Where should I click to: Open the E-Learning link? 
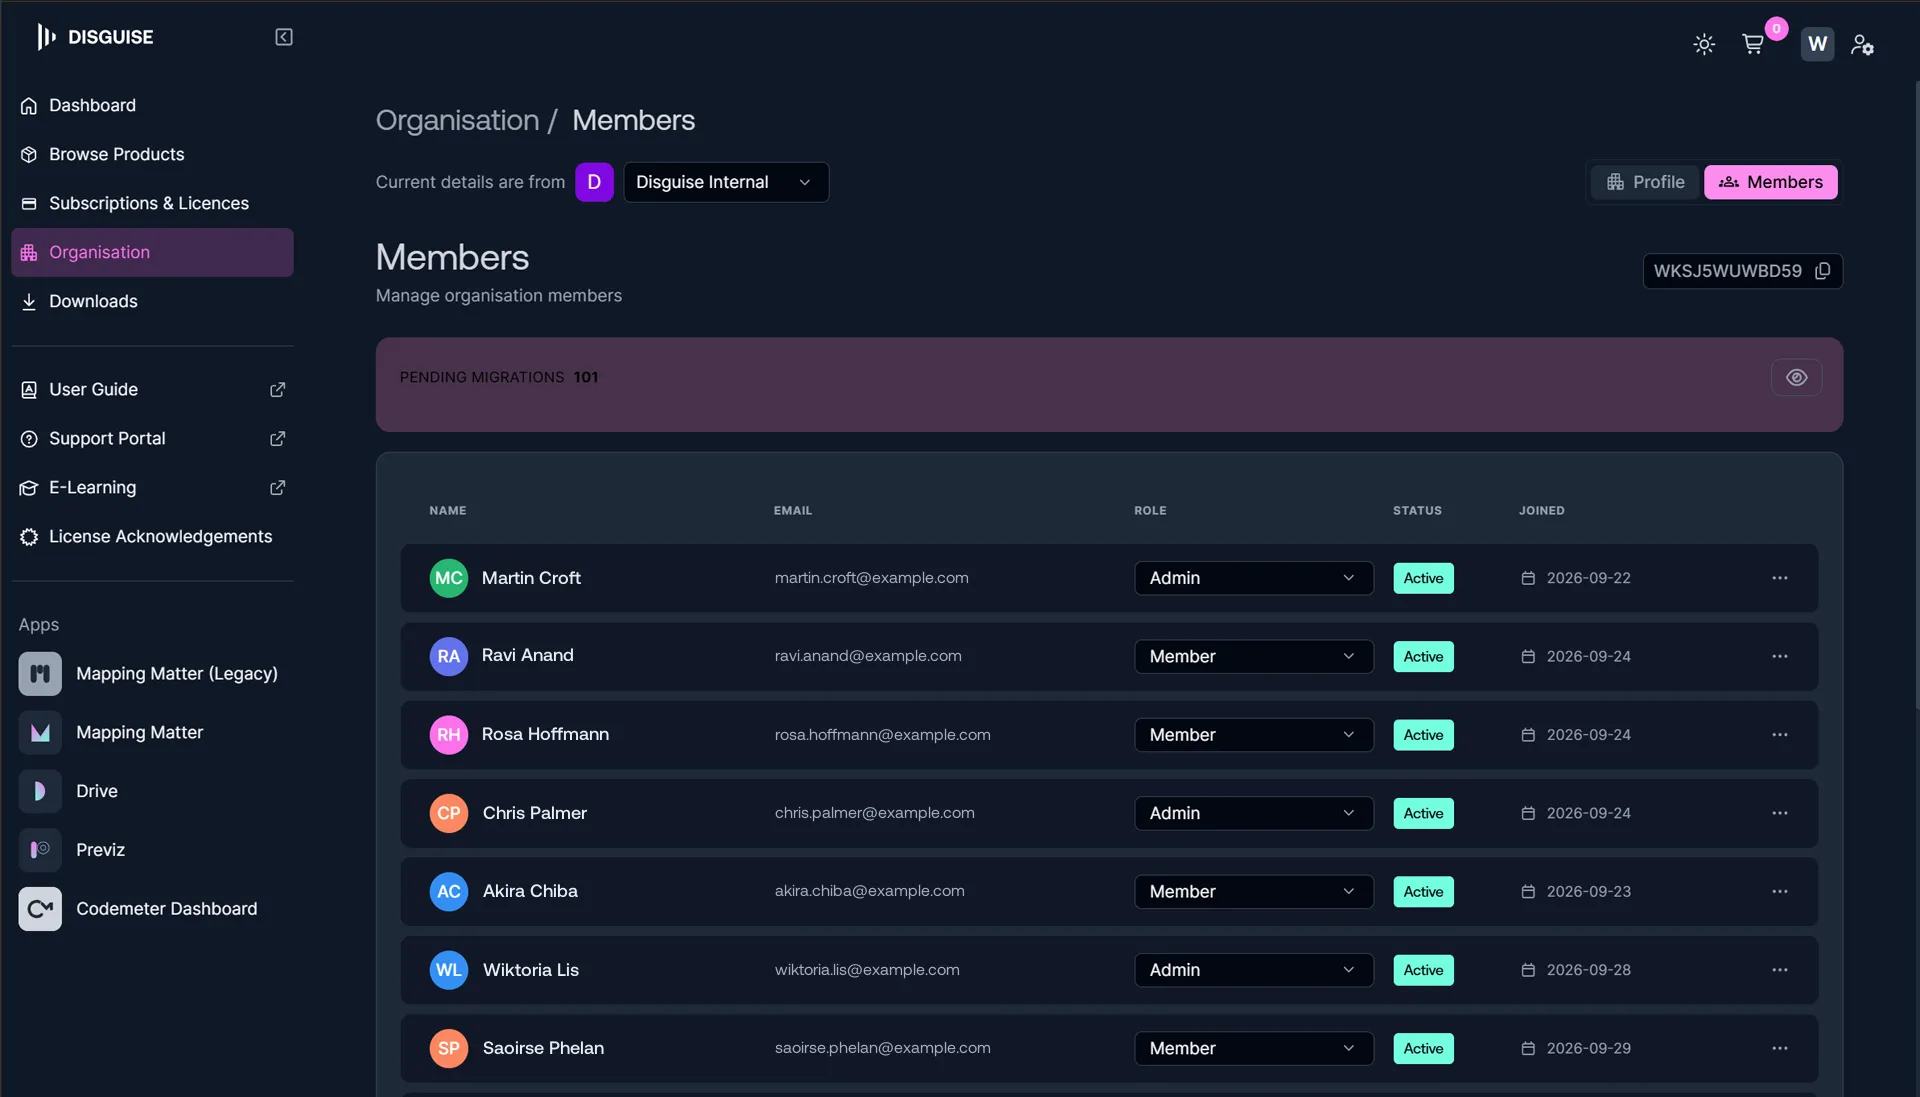[152, 487]
